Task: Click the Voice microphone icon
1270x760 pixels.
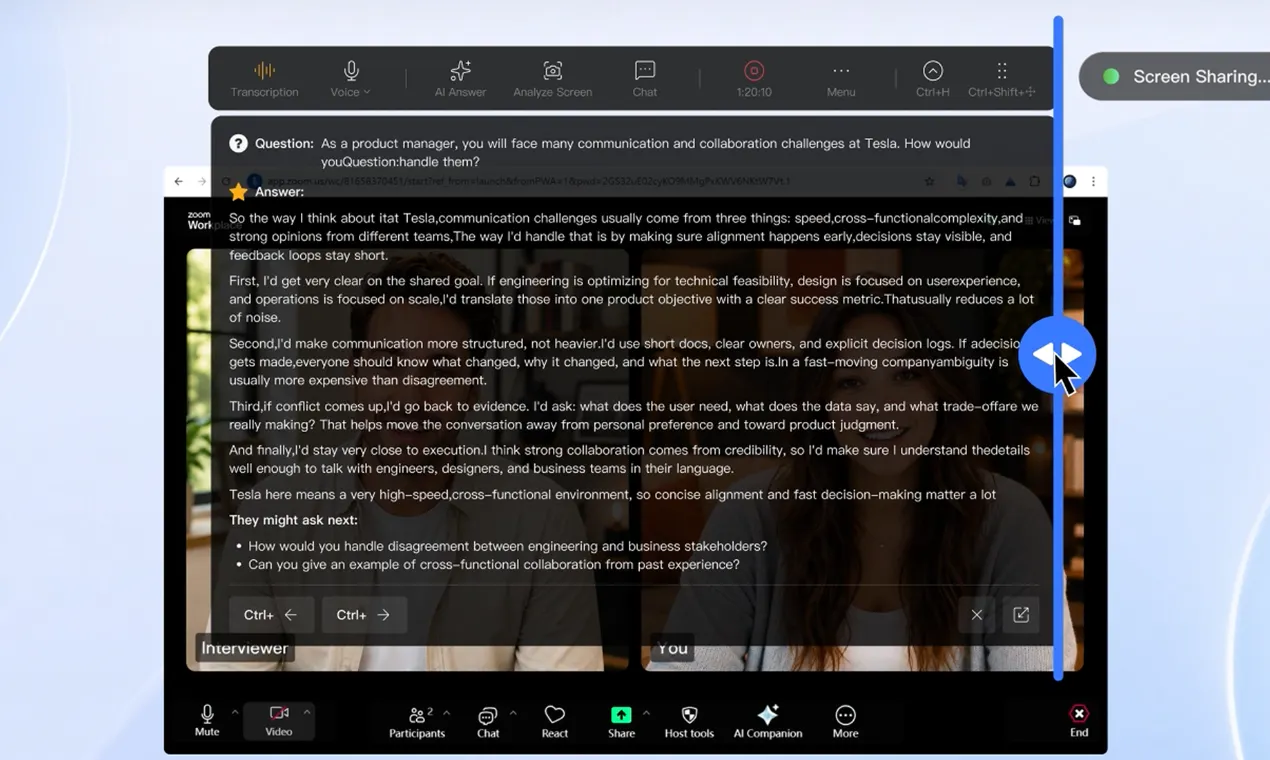Action: (x=351, y=70)
